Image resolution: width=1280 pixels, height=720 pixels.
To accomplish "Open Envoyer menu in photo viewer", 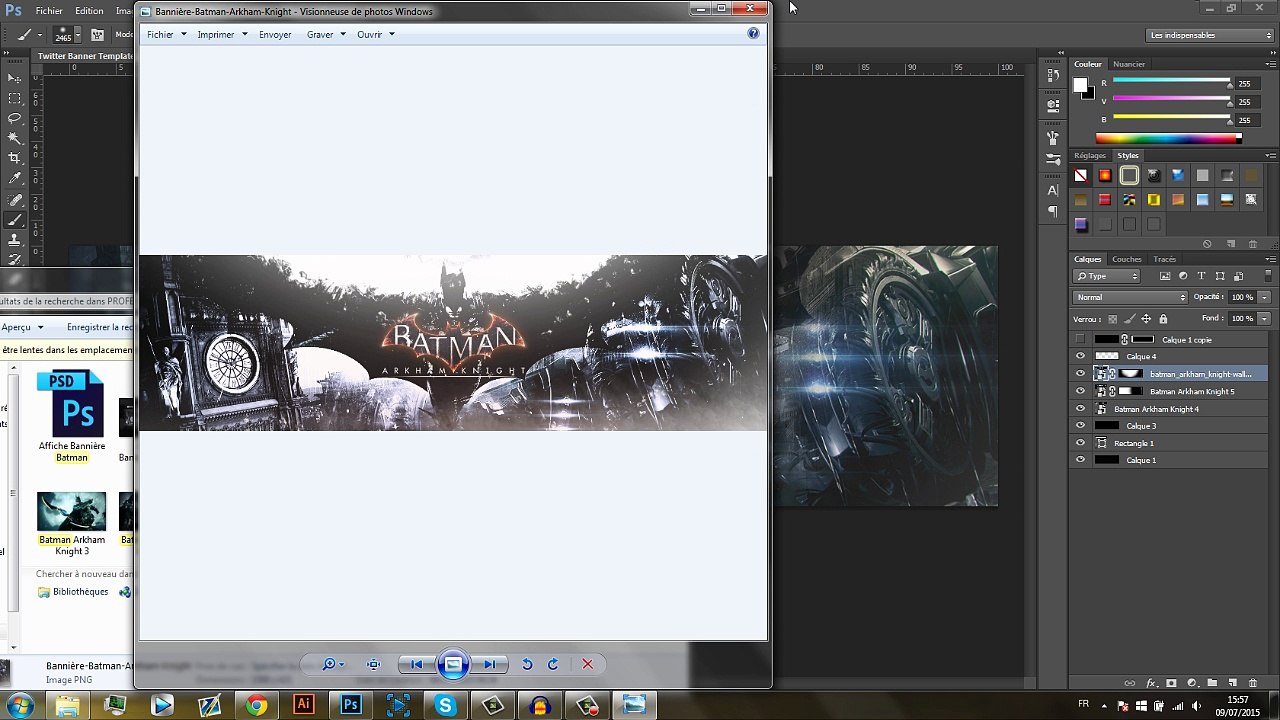I will [x=275, y=34].
